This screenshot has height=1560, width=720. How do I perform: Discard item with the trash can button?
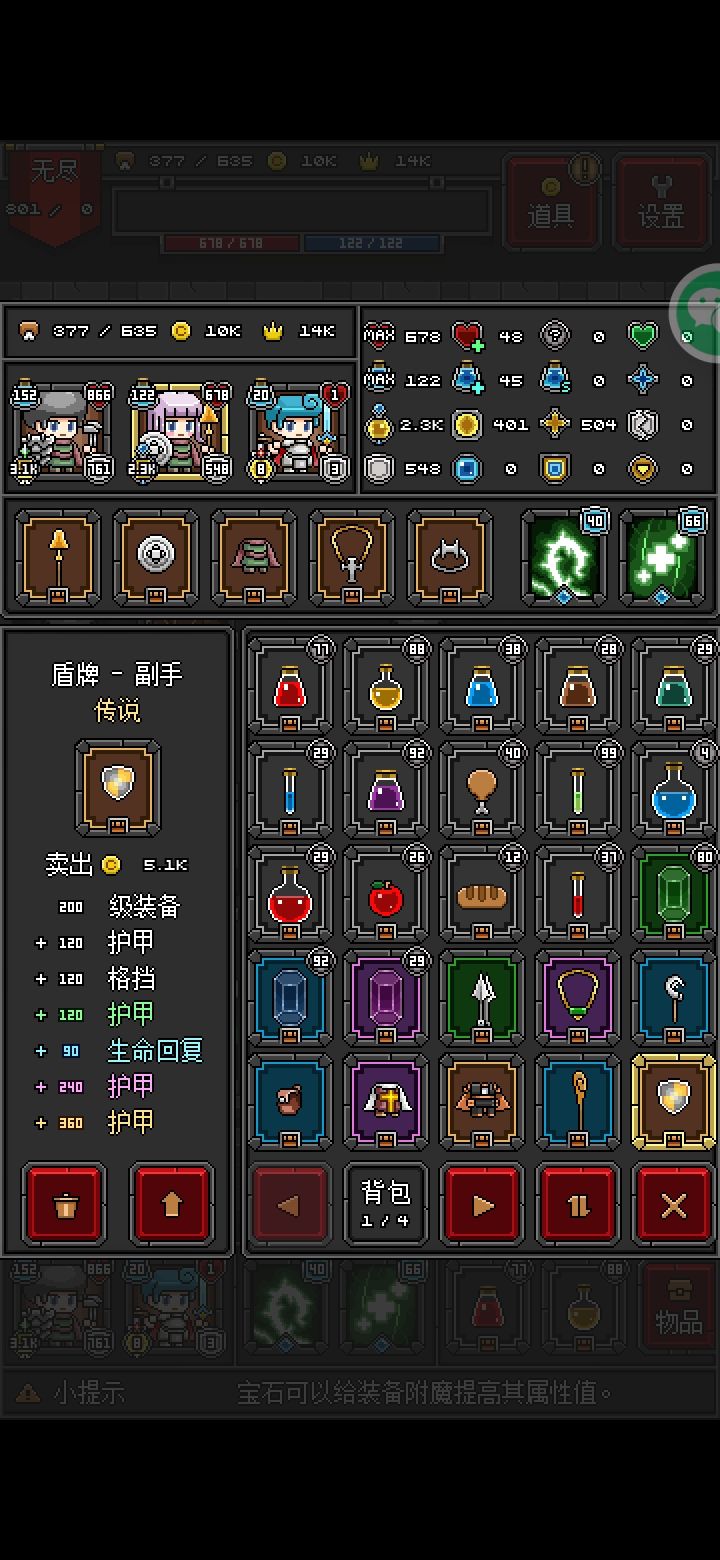(x=65, y=1204)
